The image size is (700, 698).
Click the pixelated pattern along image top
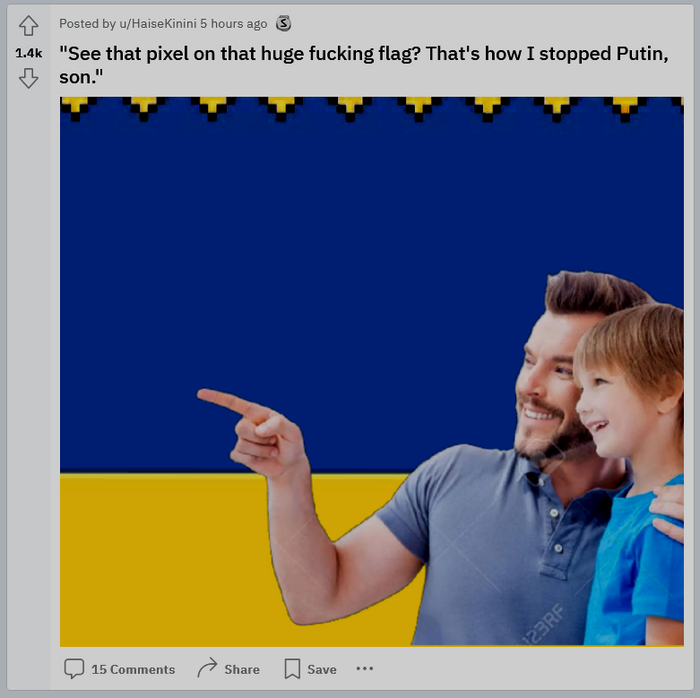click(x=350, y=107)
